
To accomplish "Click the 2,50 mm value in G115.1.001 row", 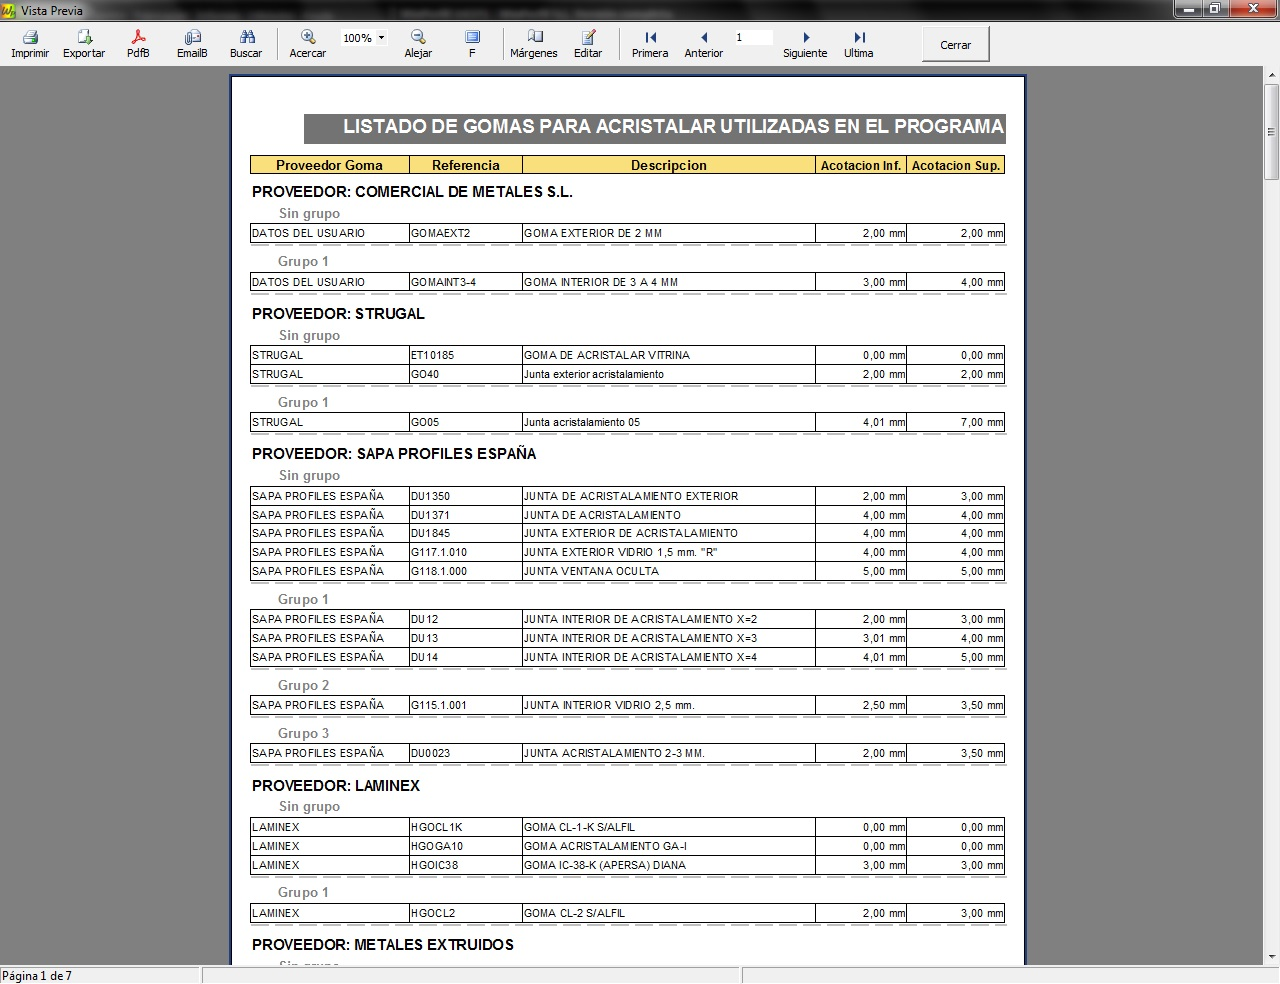I will pyautogui.click(x=884, y=705).
